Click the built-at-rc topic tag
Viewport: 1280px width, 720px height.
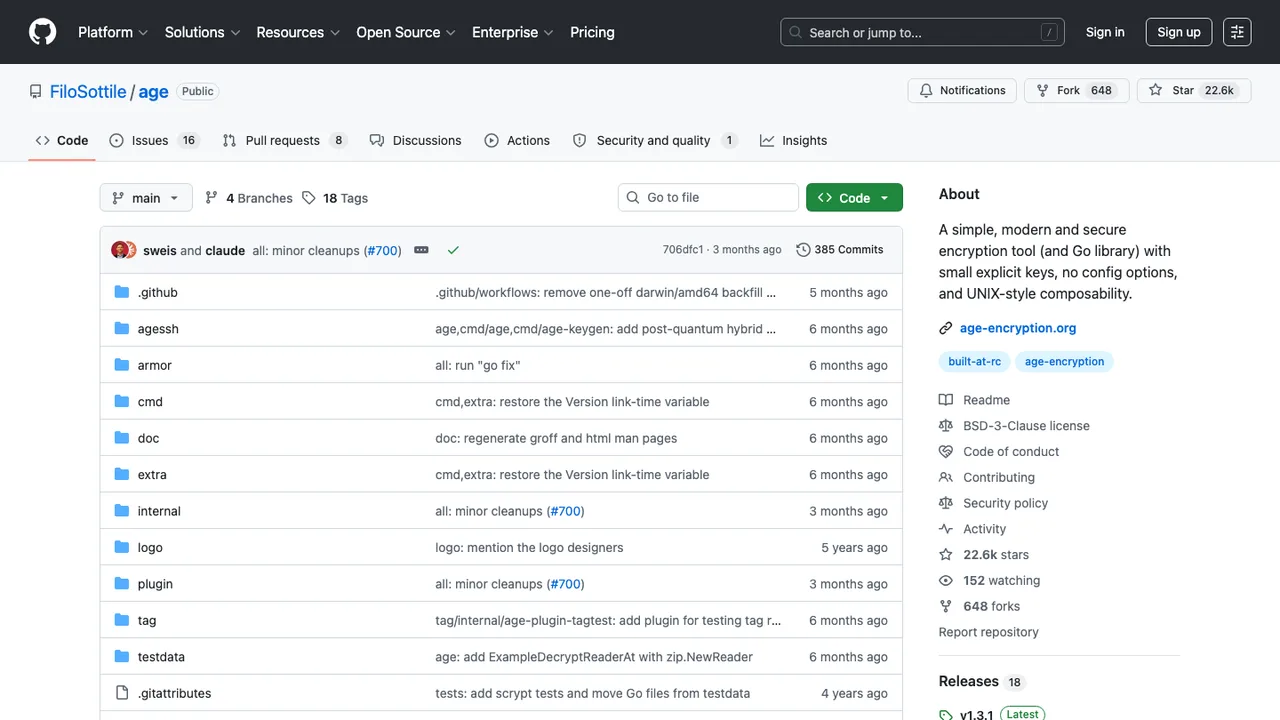point(975,362)
